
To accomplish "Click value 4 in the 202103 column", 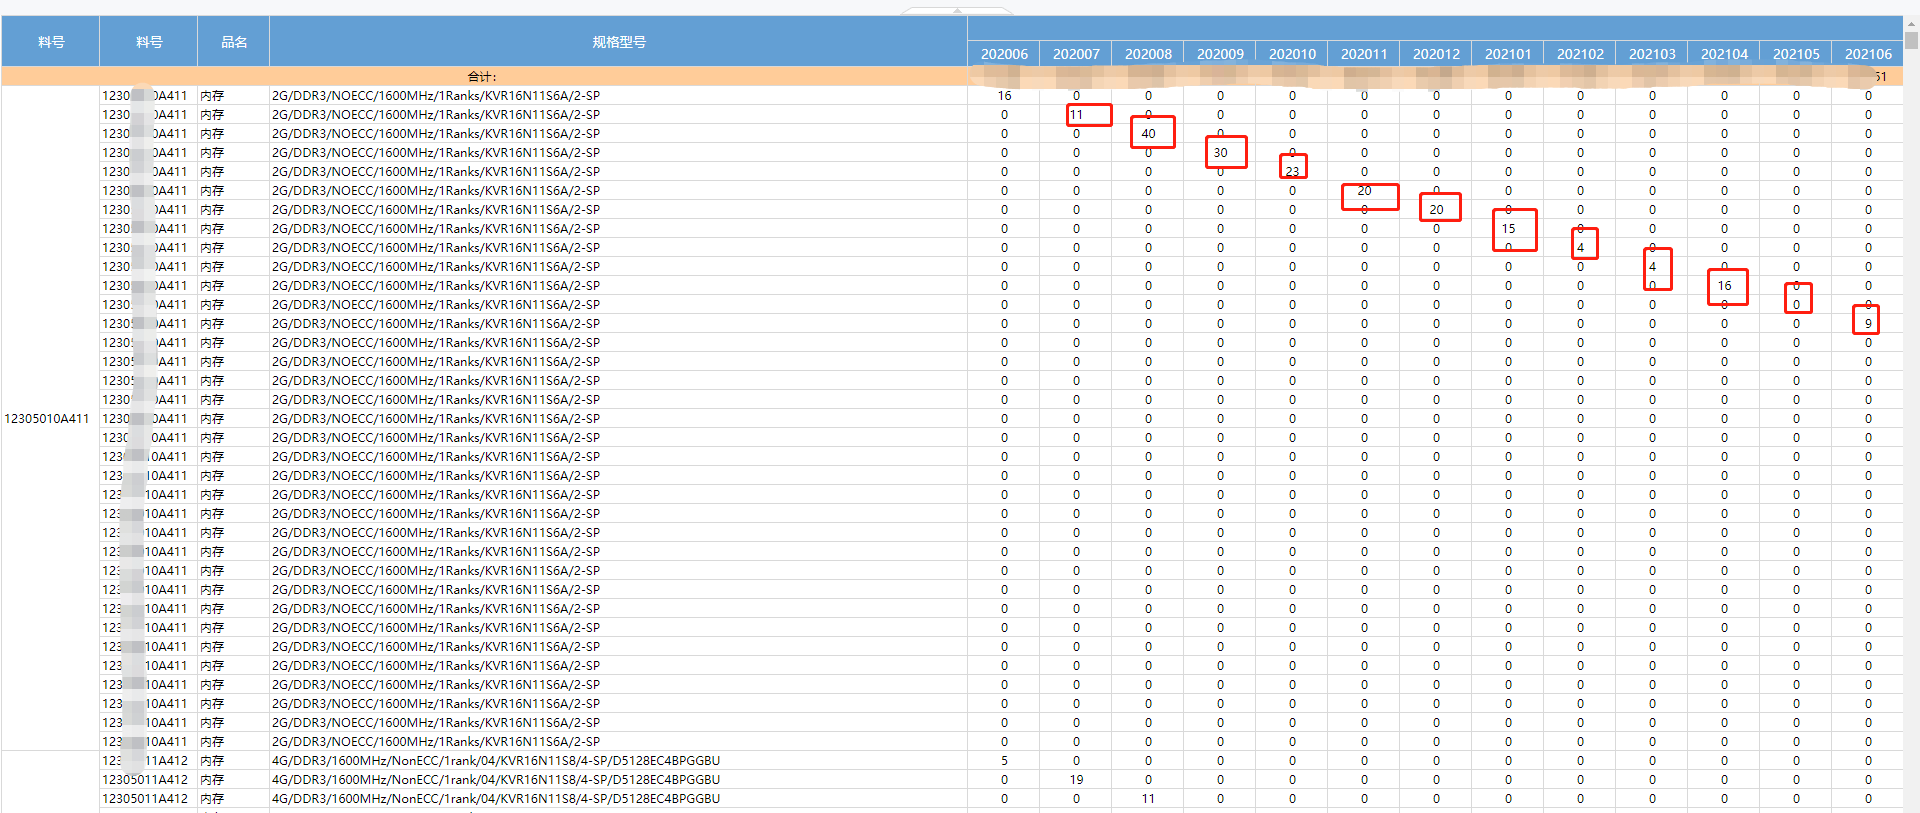I will 1652,267.
